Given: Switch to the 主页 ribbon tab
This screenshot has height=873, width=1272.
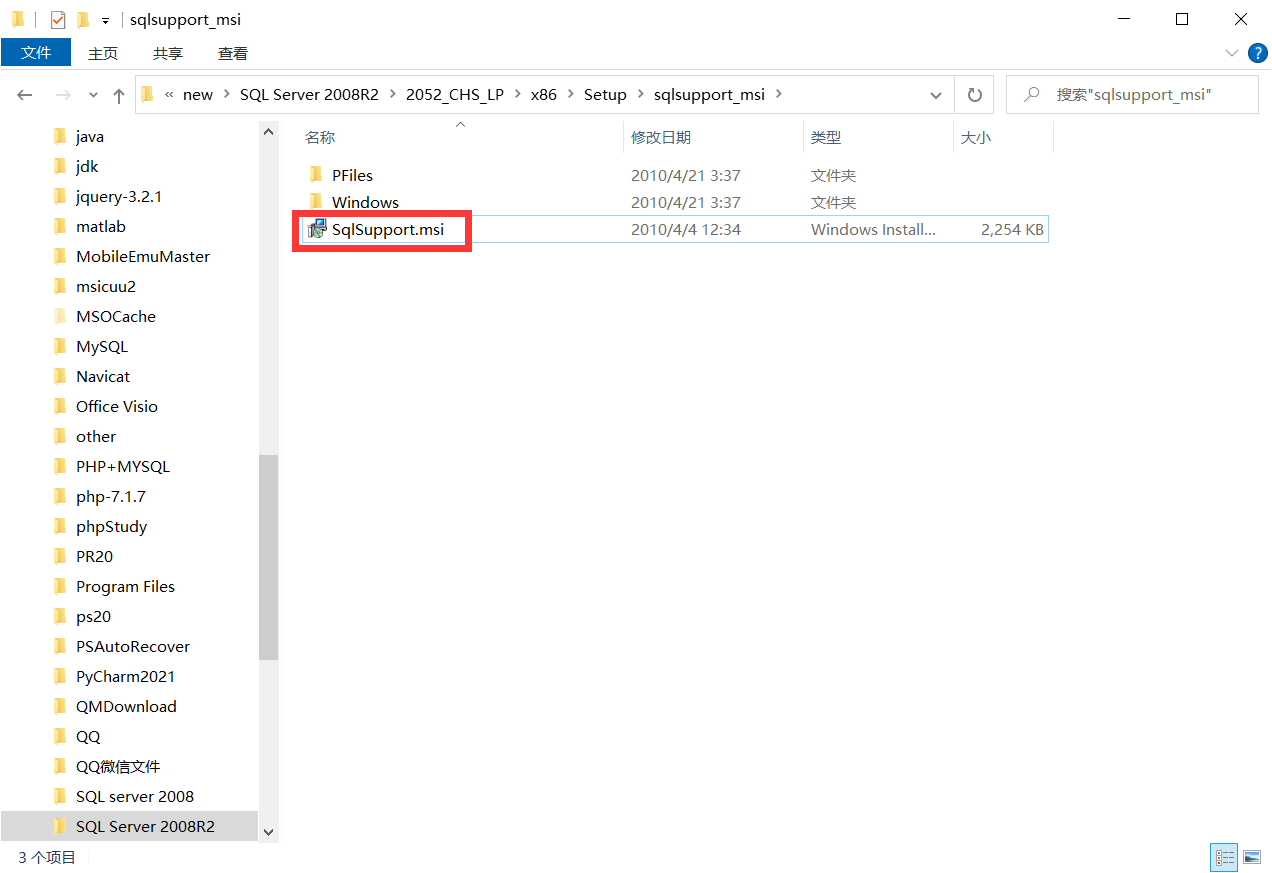Looking at the screenshot, I should (103, 53).
